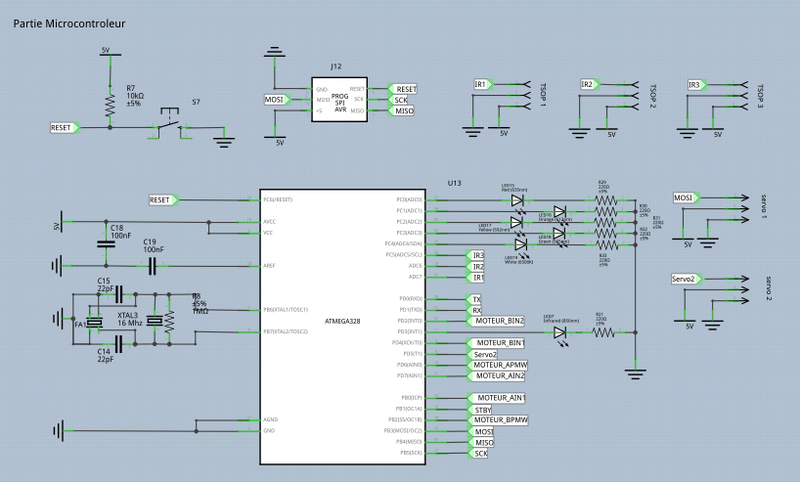Select the S7 push button switch symbol
This screenshot has width=800, height=482.
coord(170,126)
